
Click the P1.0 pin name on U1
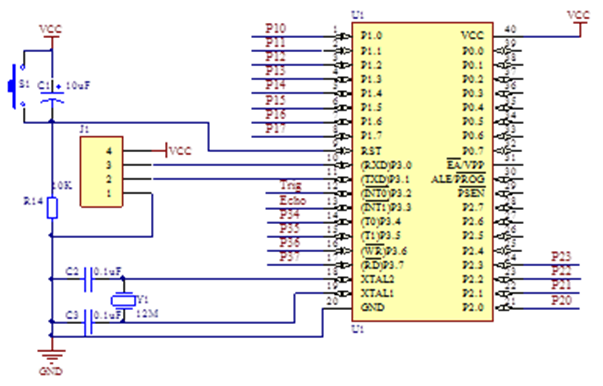tap(371, 36)
